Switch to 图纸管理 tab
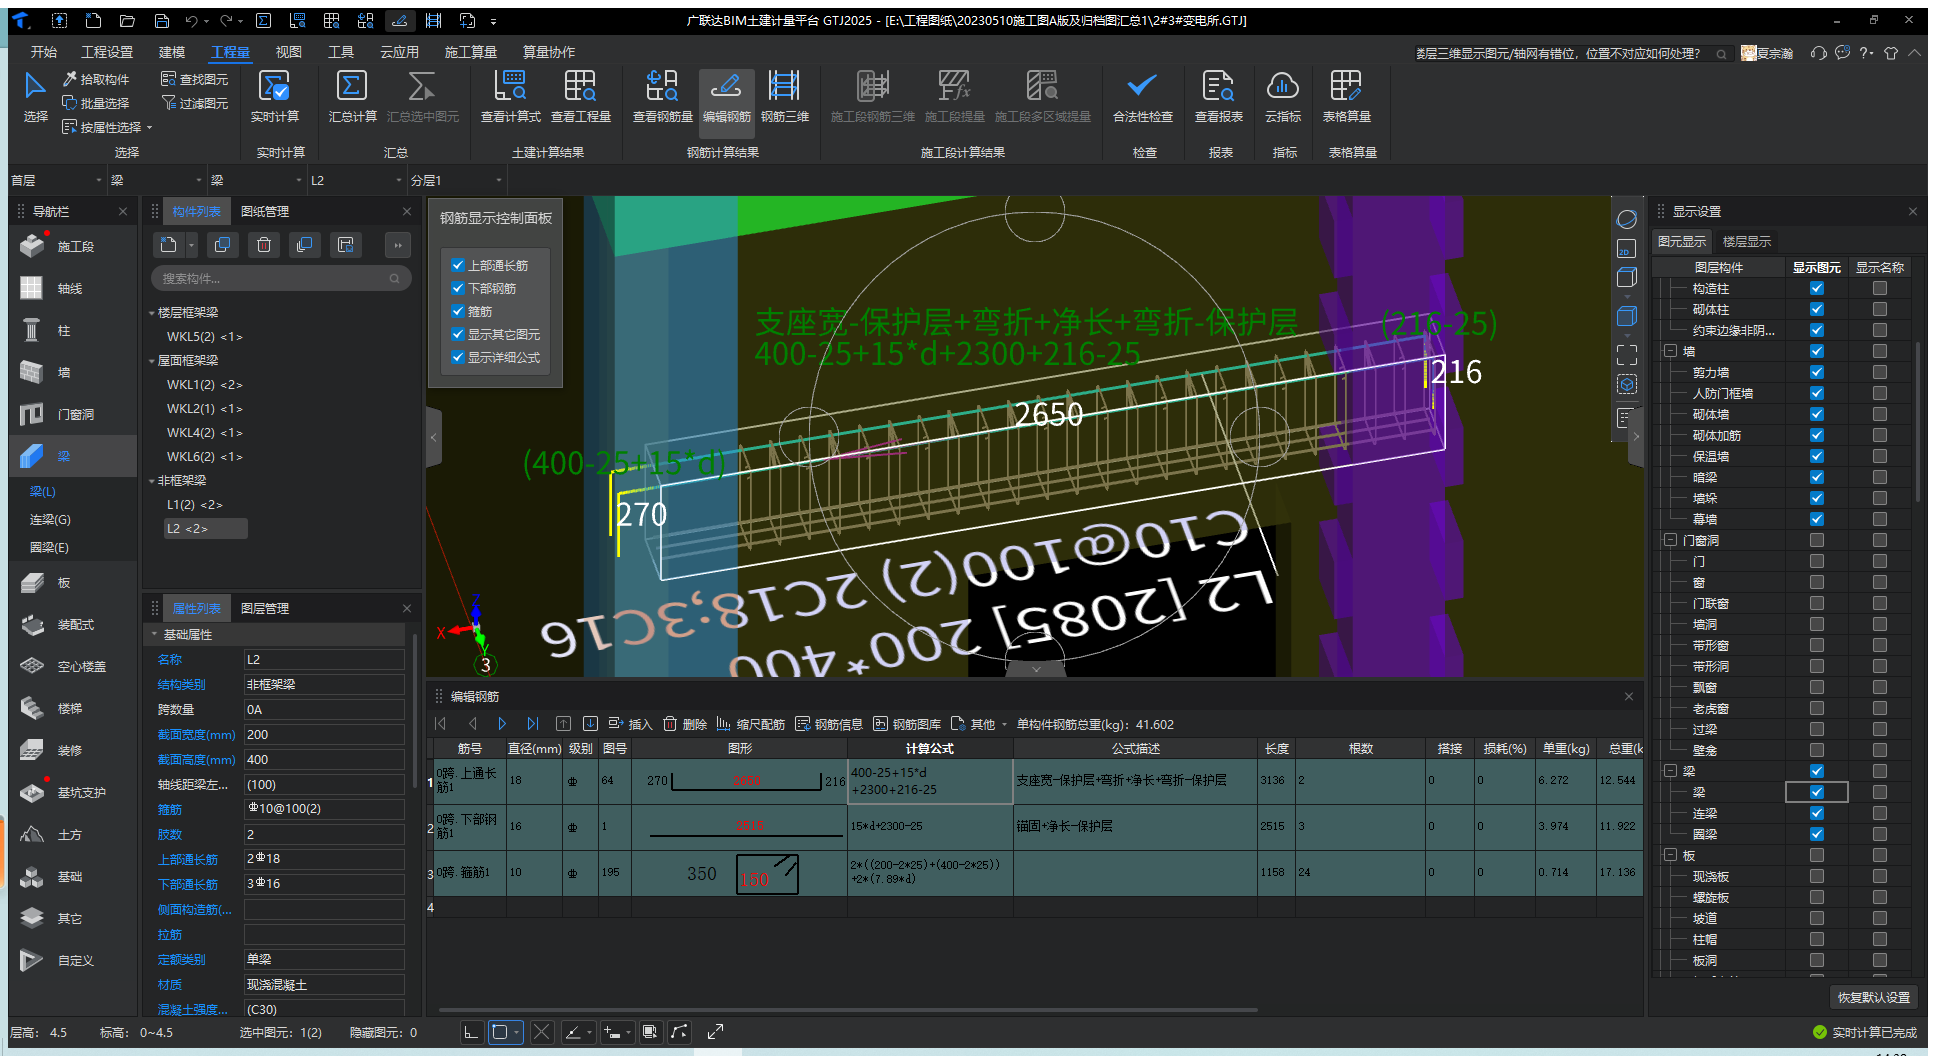The height and width of the screenshot is (1056, 1936). pyautogui.click(x=265, y=212)
